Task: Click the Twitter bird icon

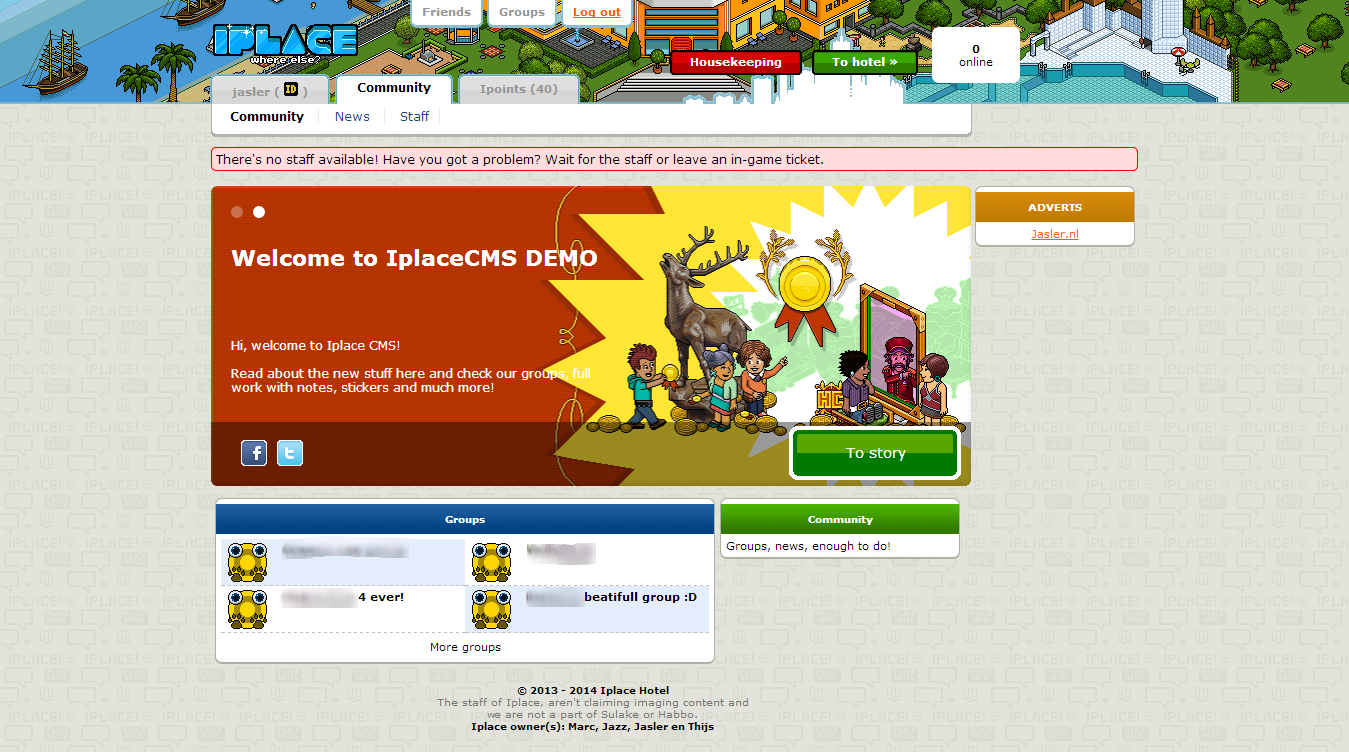Action: click(290, 453)
